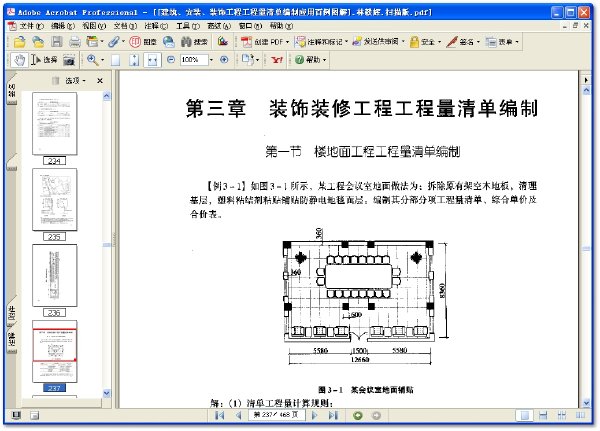Click the thumbnail panel scroll-down arrow

click(107, 393)
